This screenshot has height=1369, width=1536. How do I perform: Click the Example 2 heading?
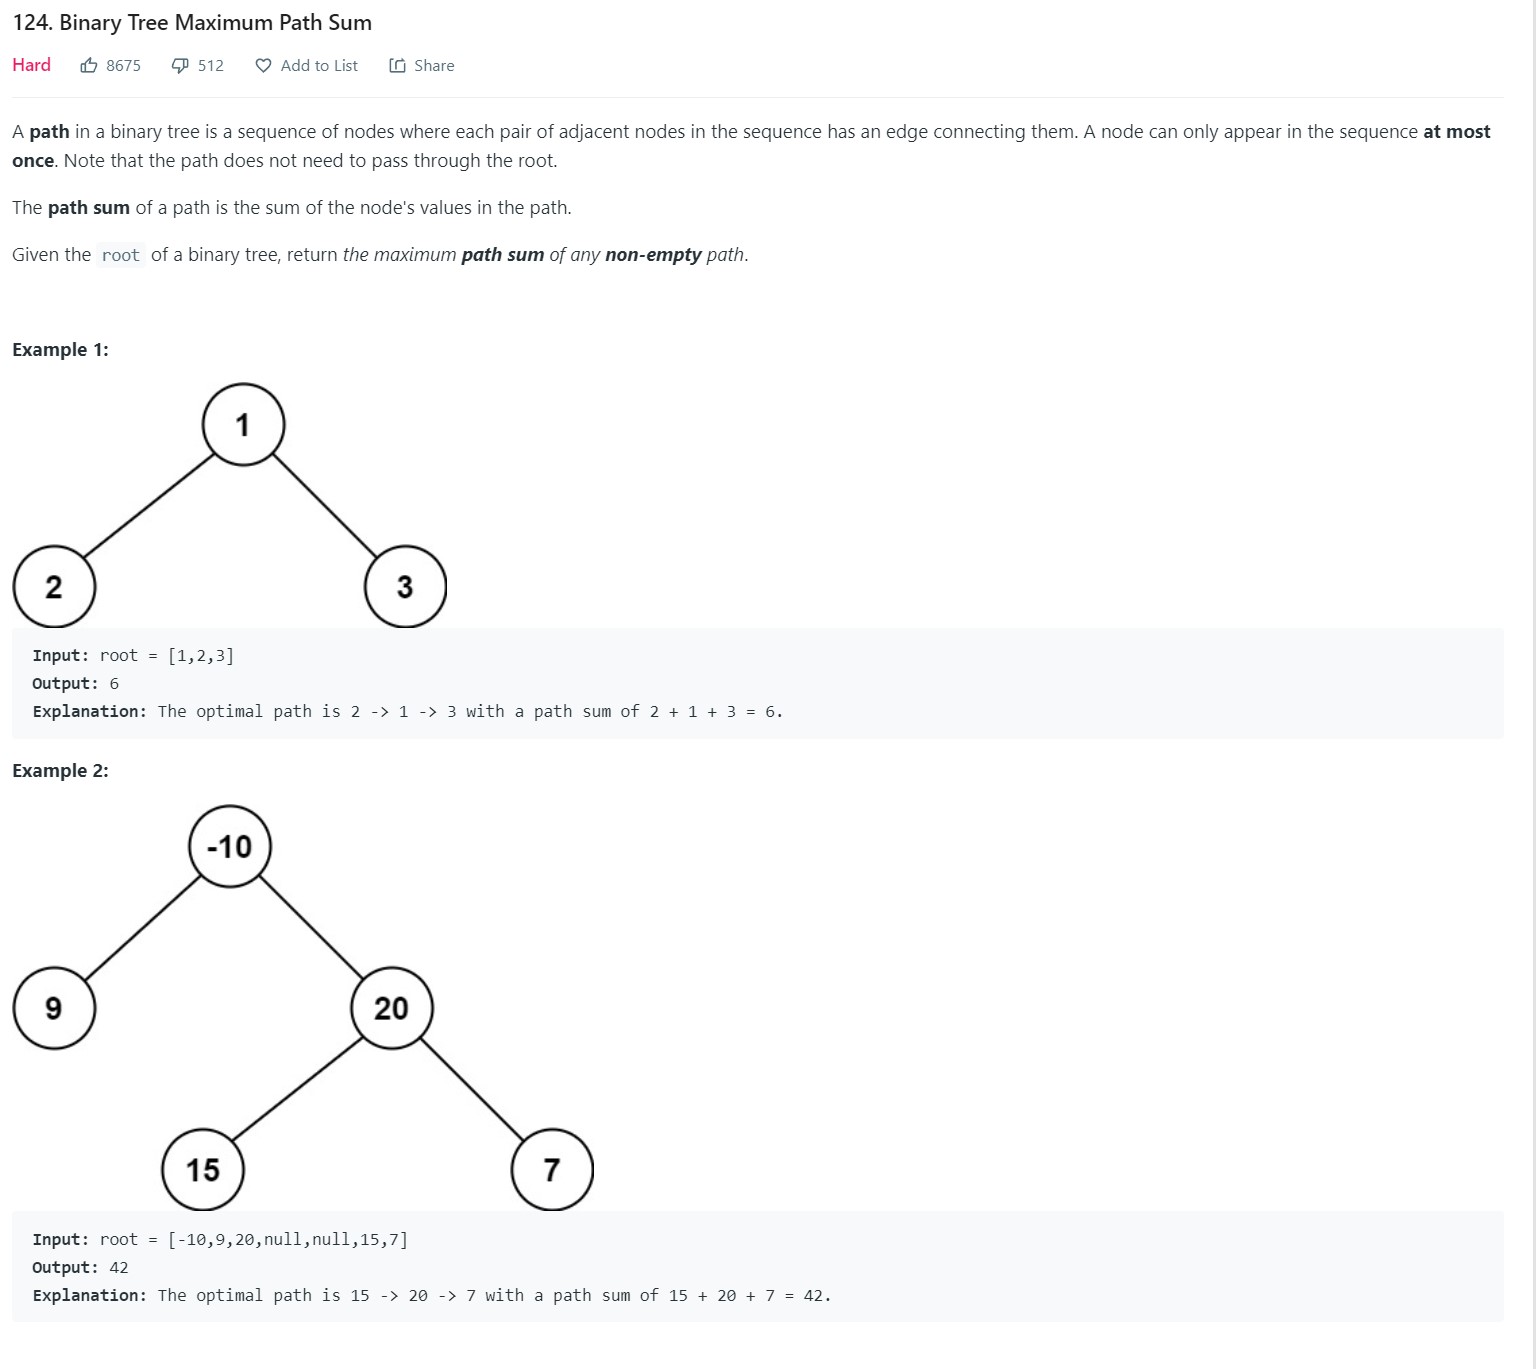(60, 771)
